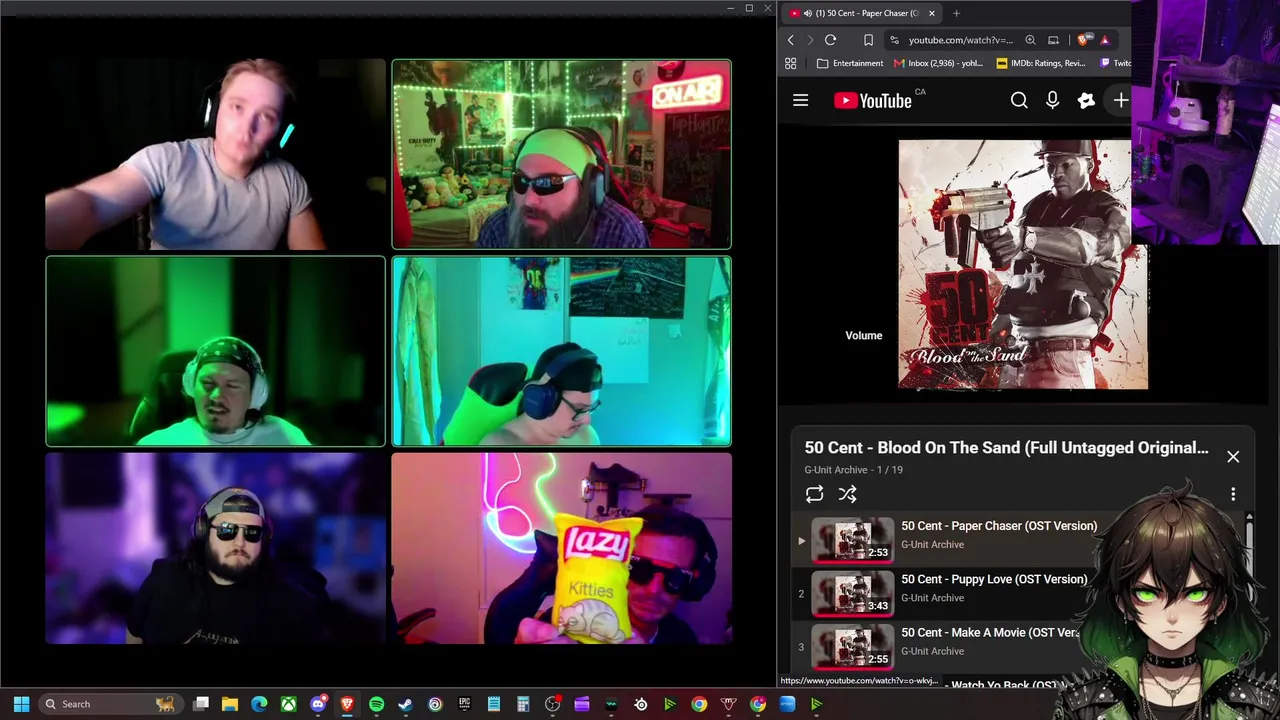Toggle playlist loop
Image resolution: width=1280 pixels, height=720 pixels.
(x=814, y=494)
